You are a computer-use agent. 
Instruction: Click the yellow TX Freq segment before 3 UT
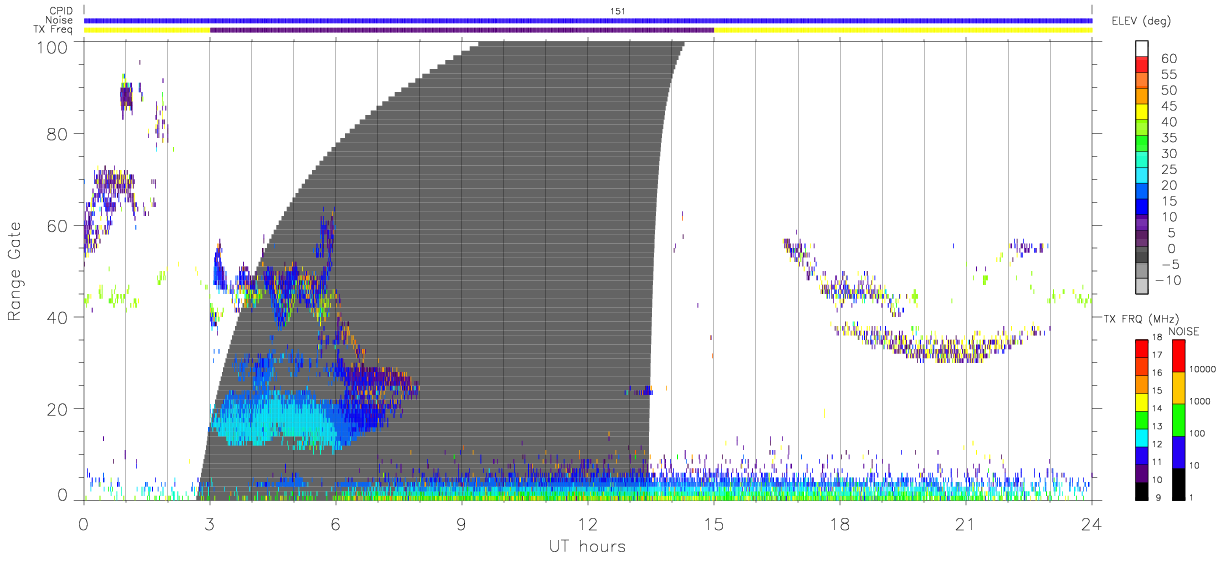tap(147, 30)
